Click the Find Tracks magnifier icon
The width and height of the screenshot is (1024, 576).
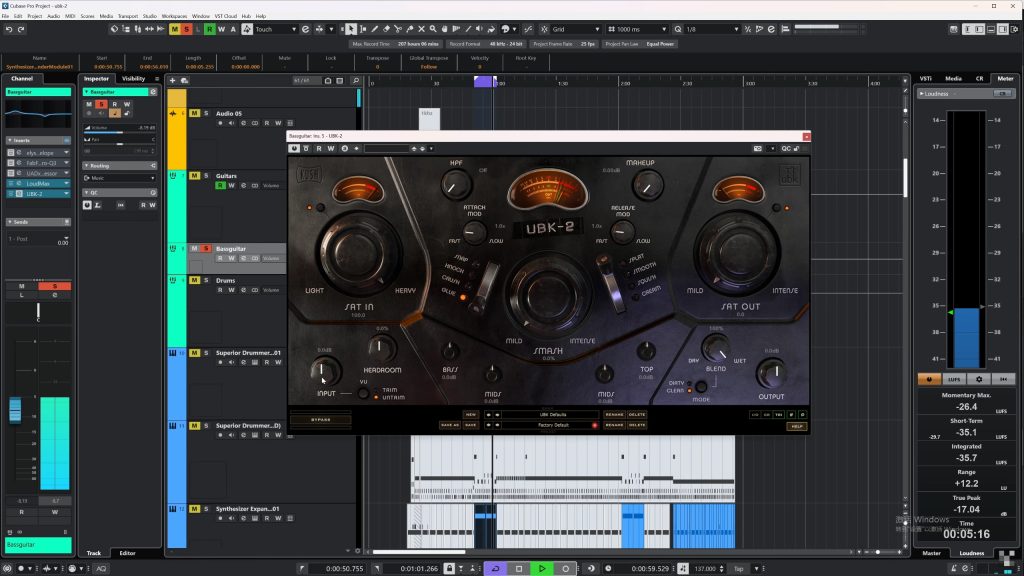click(x=355, y=80)
